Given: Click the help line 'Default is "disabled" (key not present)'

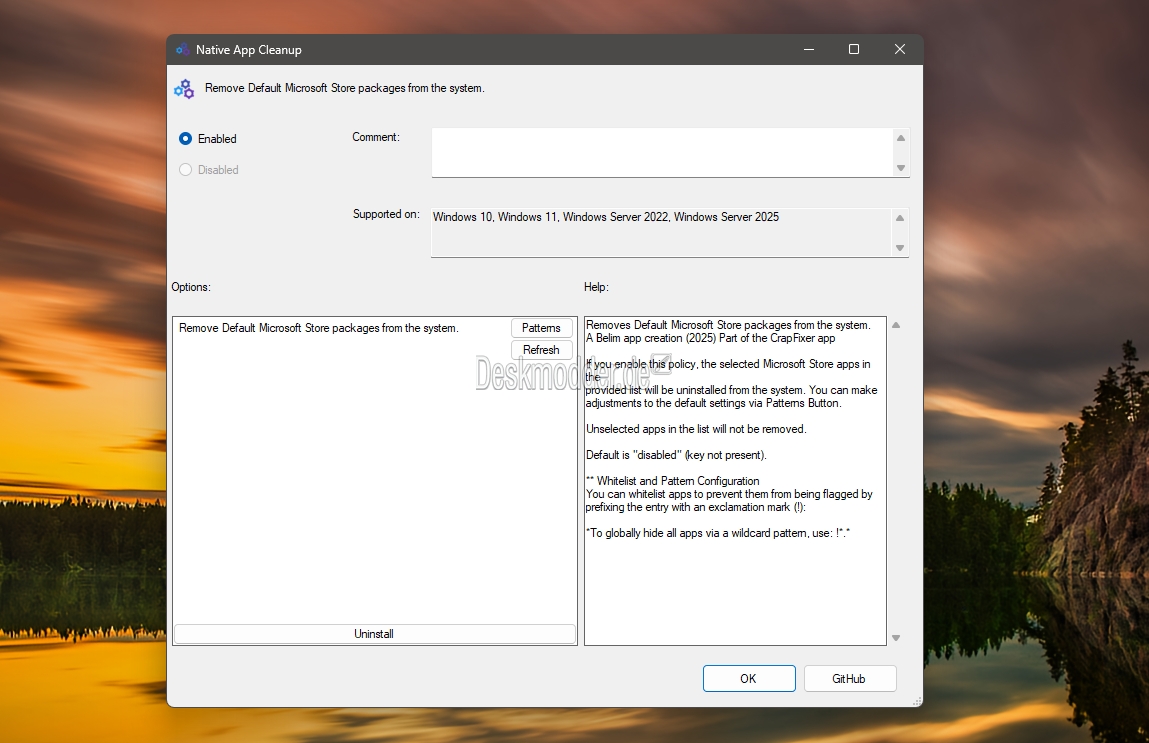Looking at the screenshot, I should [x=676, y=455].
